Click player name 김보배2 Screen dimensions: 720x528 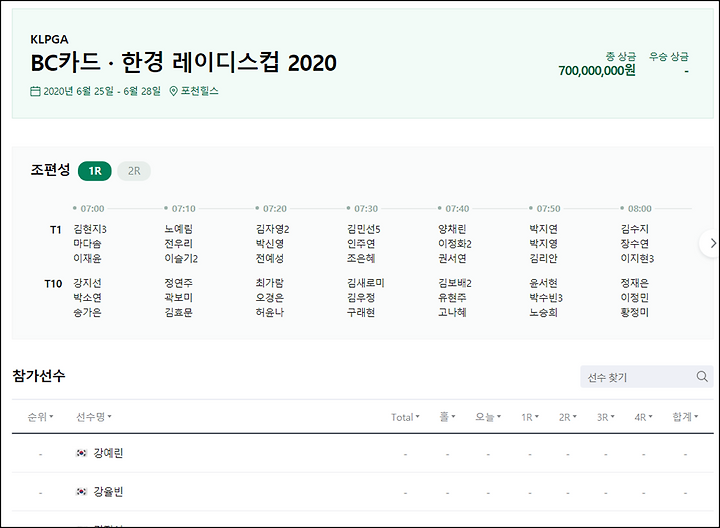[455, 283]
